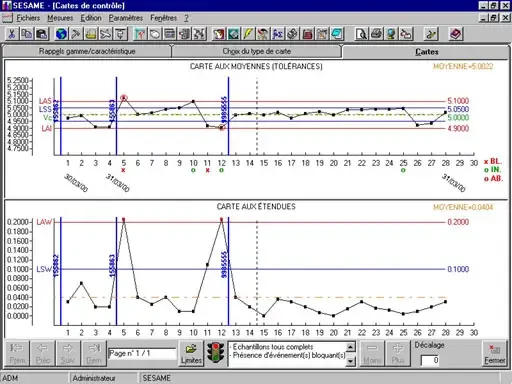
Task: Open the Edition menu
Action: click(91, 18)
